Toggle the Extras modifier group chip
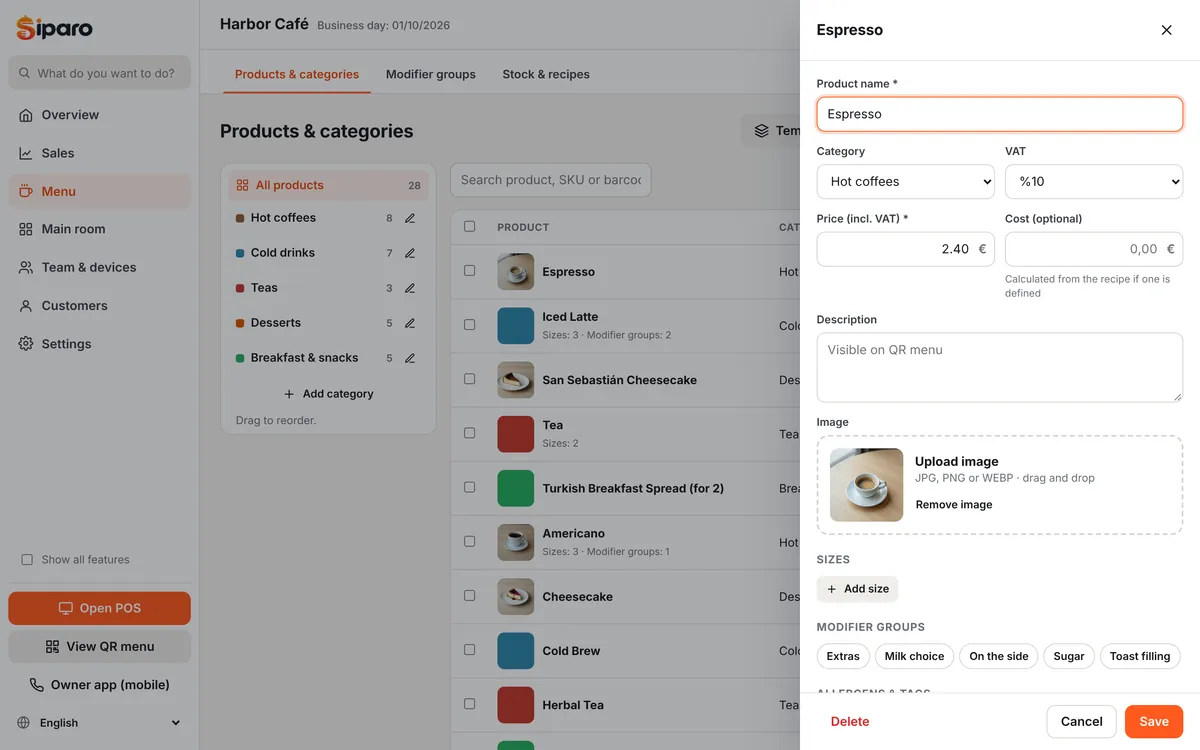 843,656
